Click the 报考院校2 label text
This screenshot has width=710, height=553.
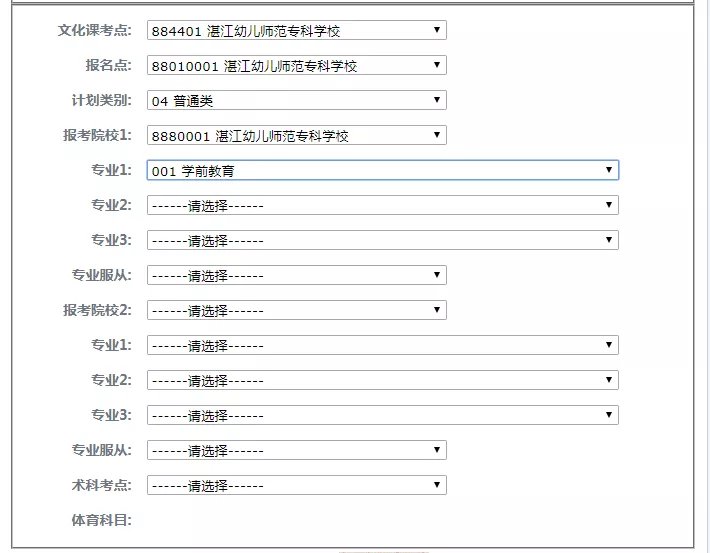pos(97,309)
